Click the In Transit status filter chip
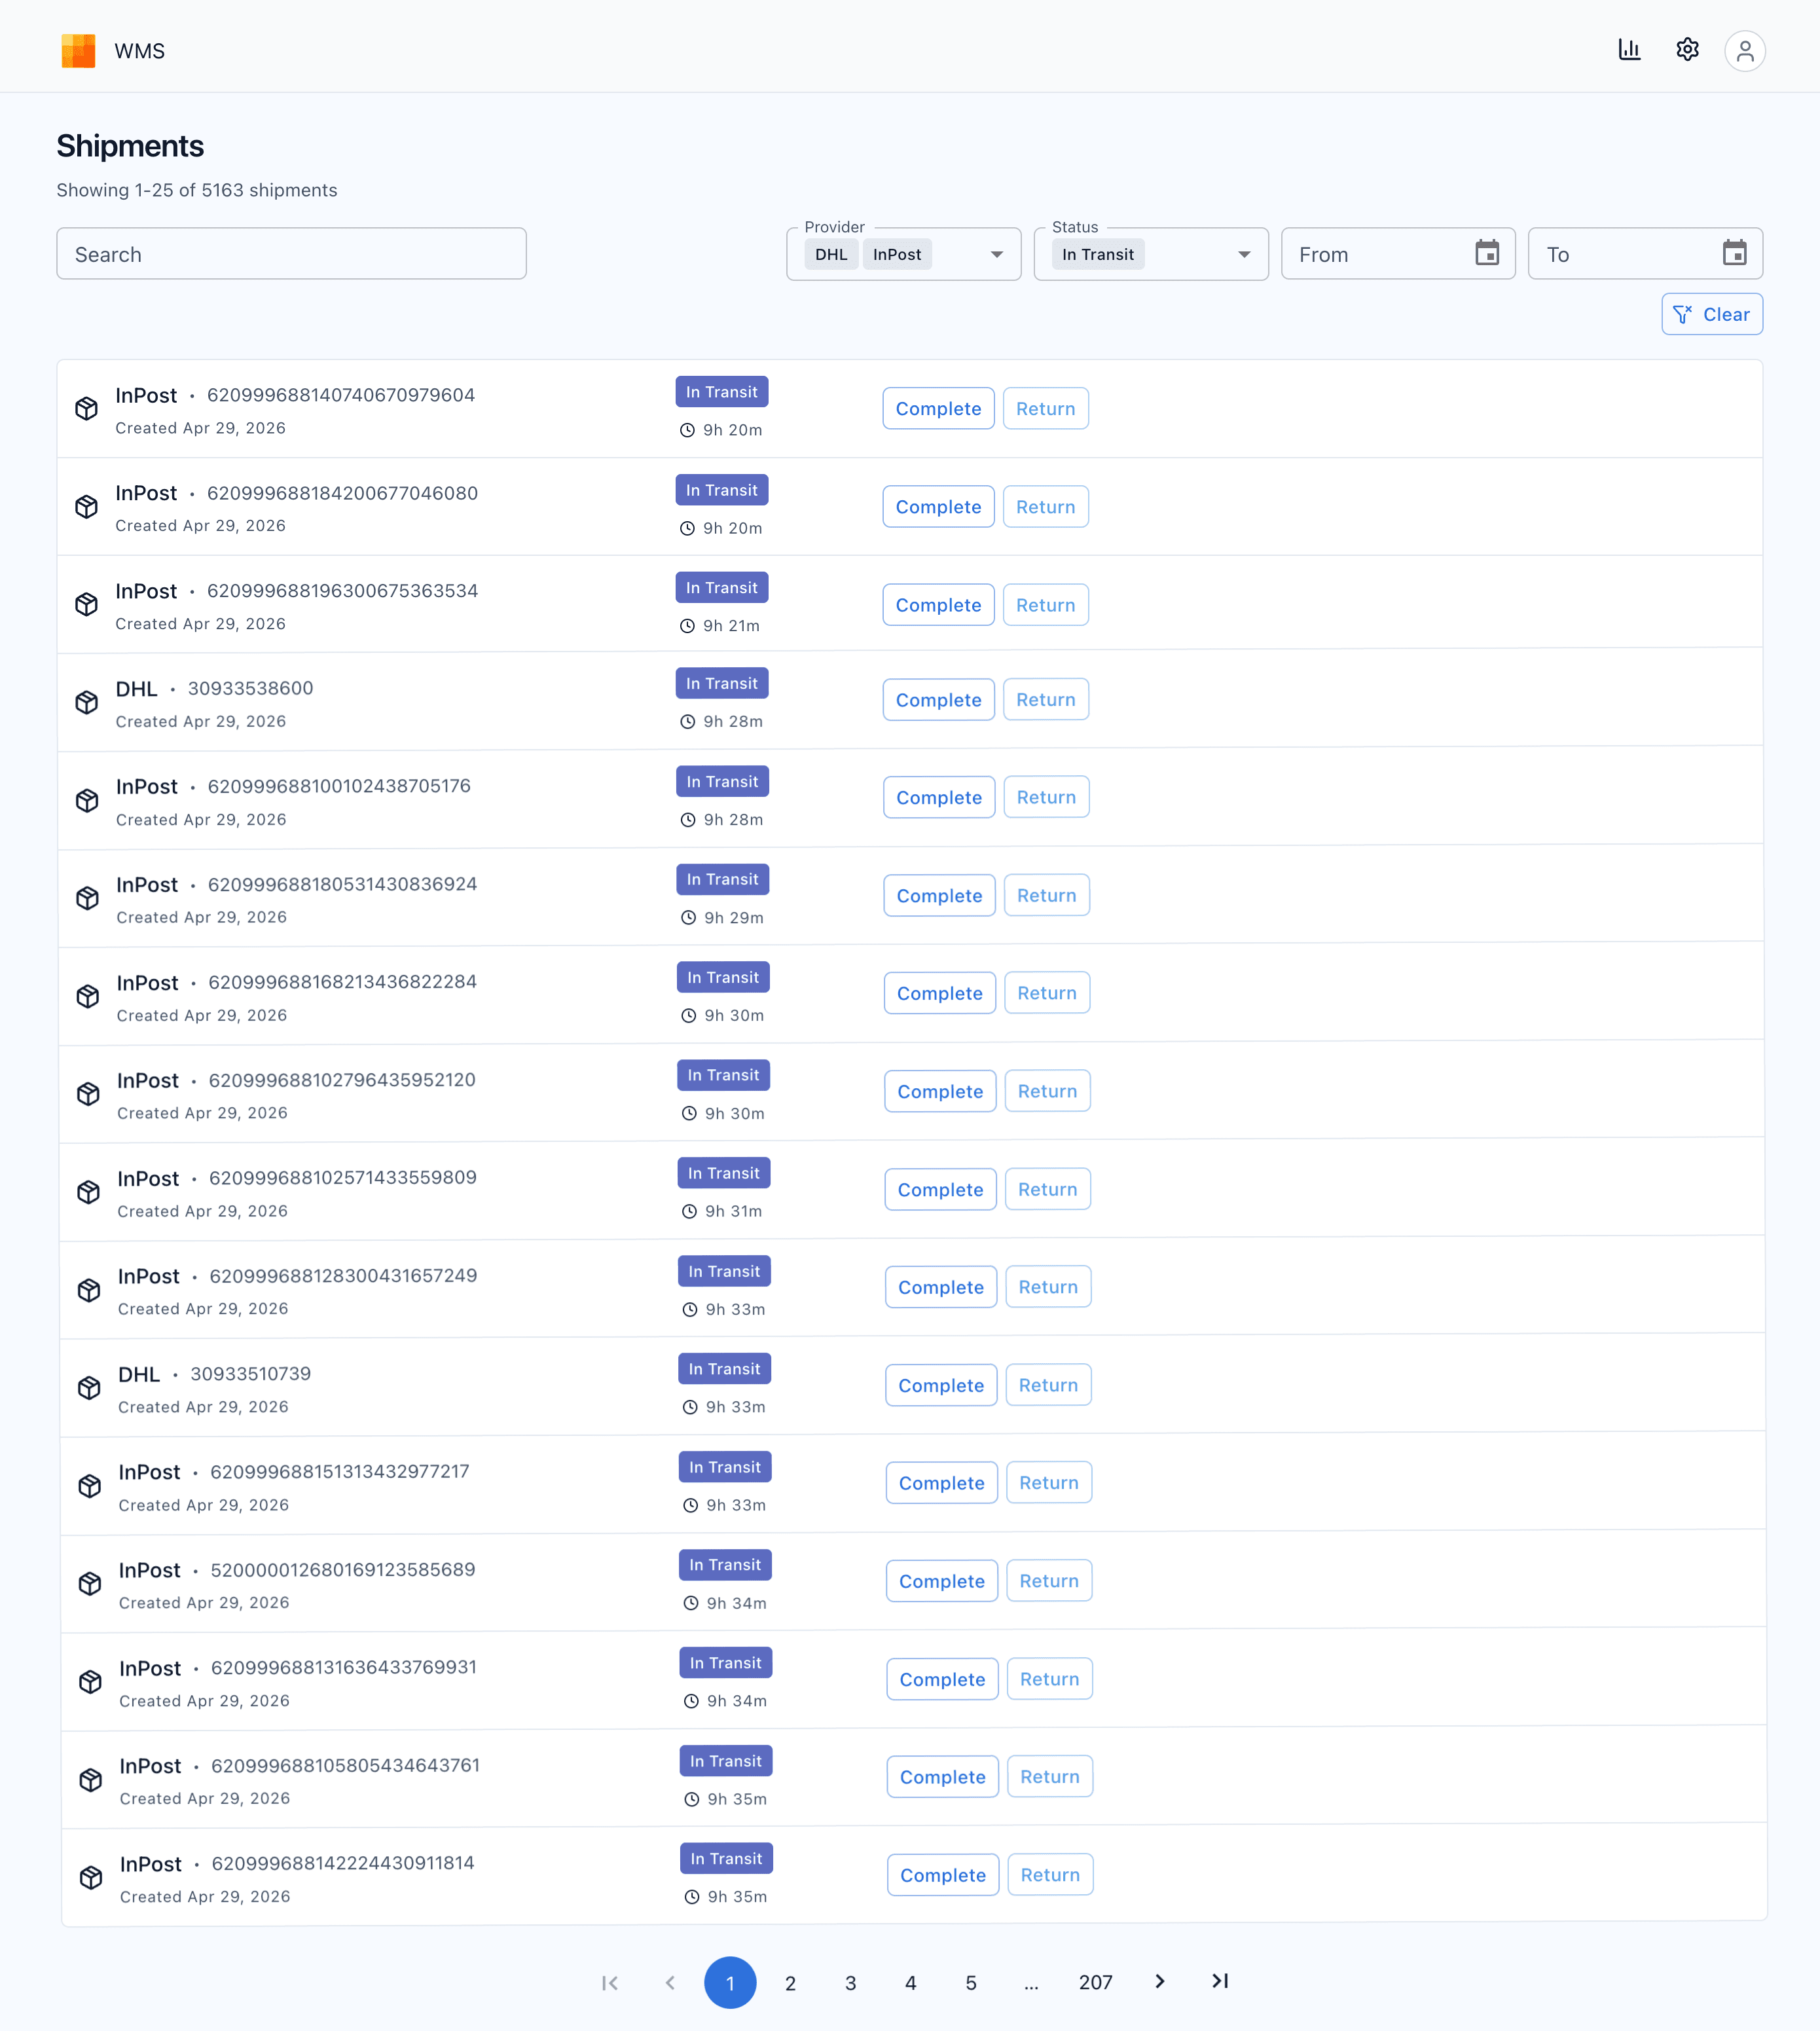This screenshot has height=2031, width=1820. [1098, 254]
